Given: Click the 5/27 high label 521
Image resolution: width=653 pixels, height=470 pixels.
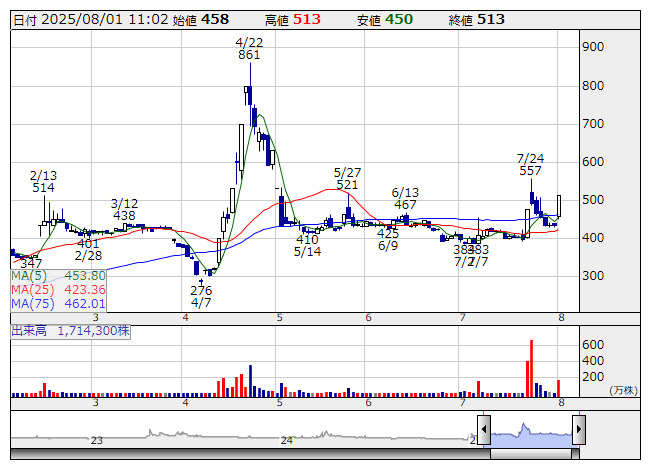Looking at the screenshot, I should pyautogui.click(x=347, y=185).
